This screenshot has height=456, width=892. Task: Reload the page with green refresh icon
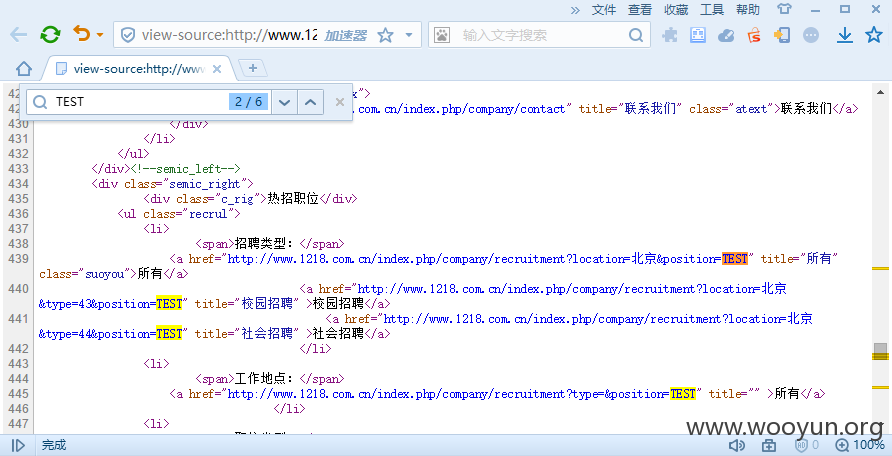(x=50, y=35)
